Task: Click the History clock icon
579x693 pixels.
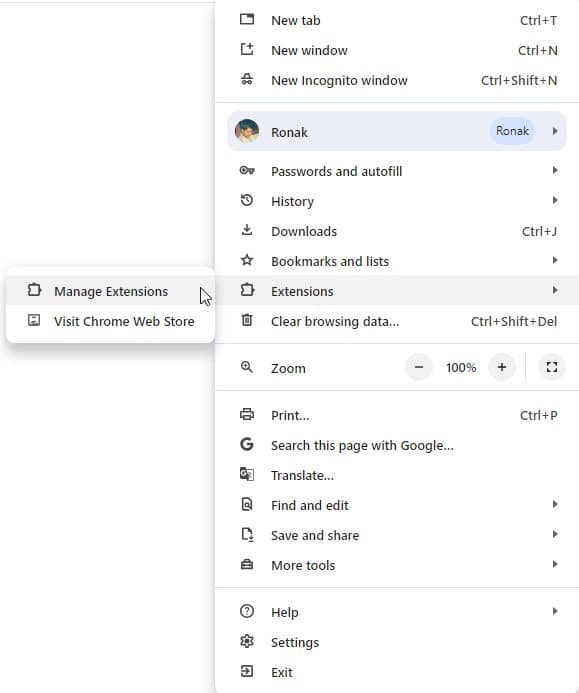Action: 247,200
